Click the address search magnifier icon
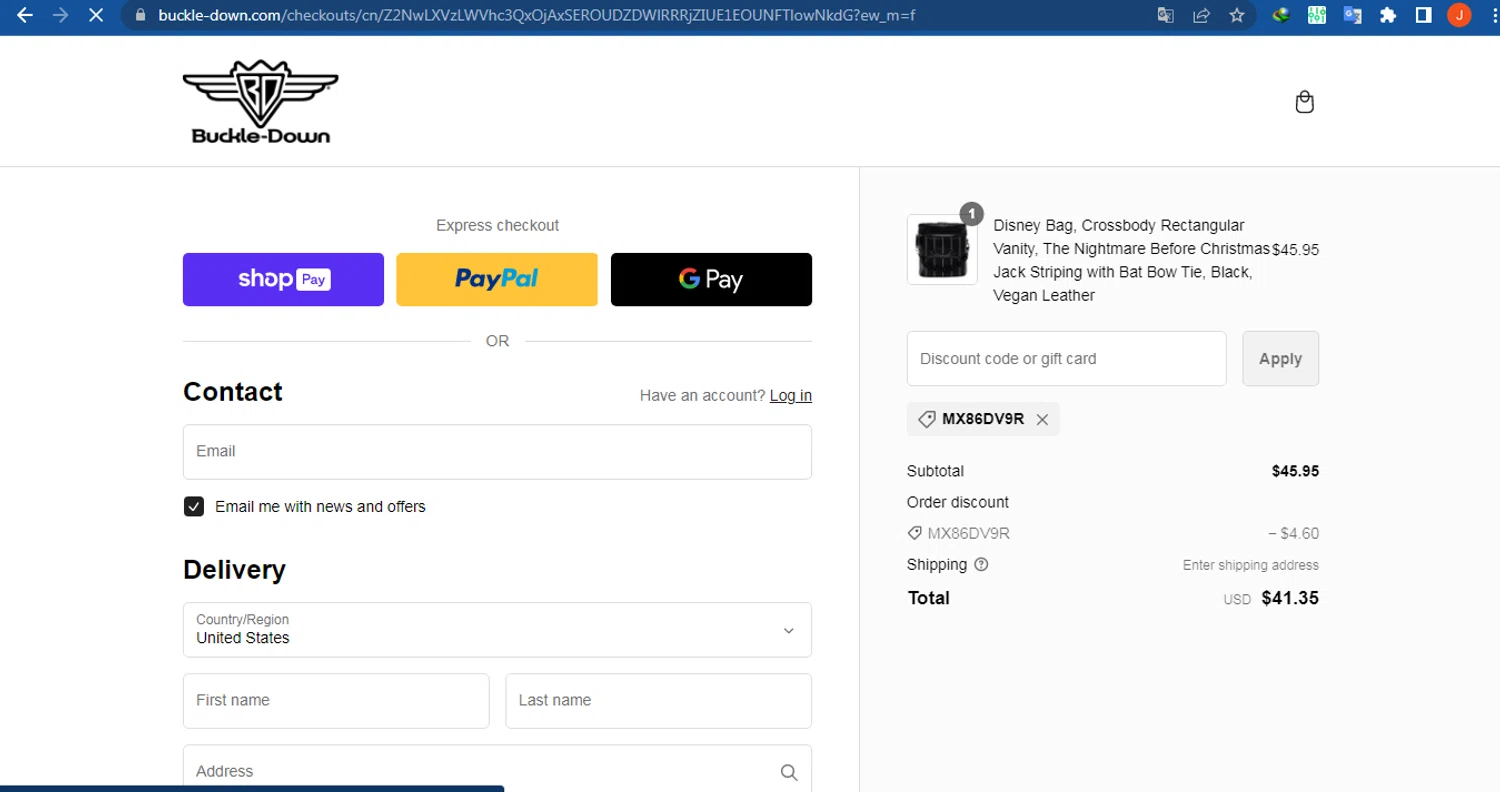The image size is (1500, 792). tap(789, 772)
